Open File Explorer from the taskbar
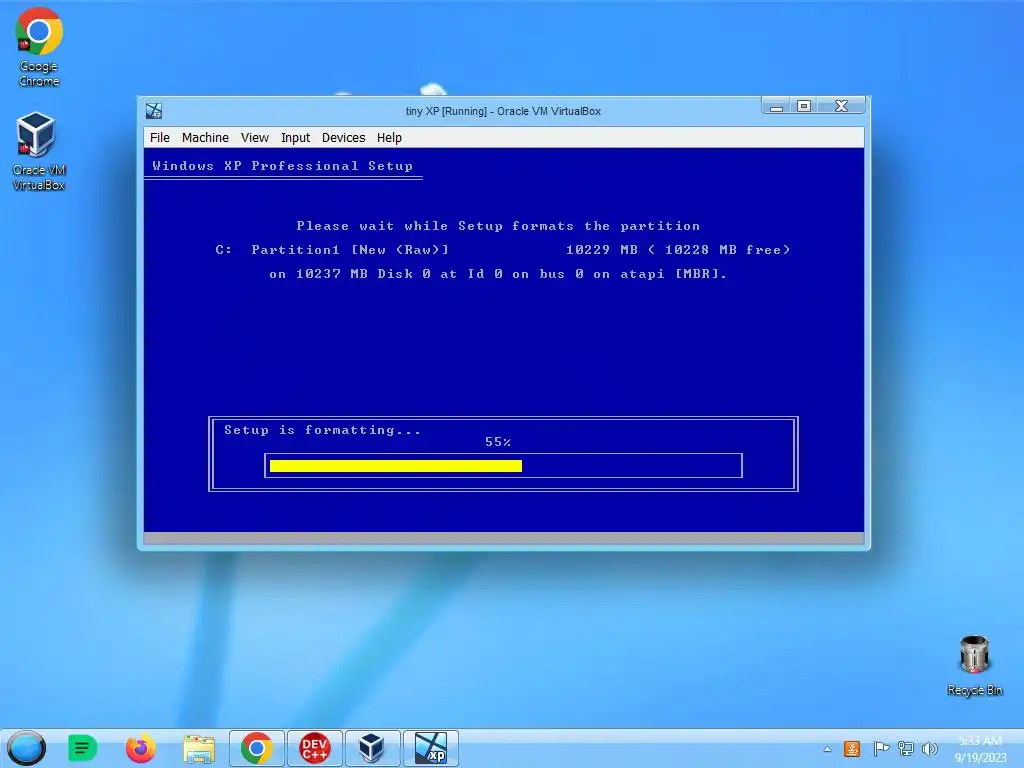 tap(199, 748)
